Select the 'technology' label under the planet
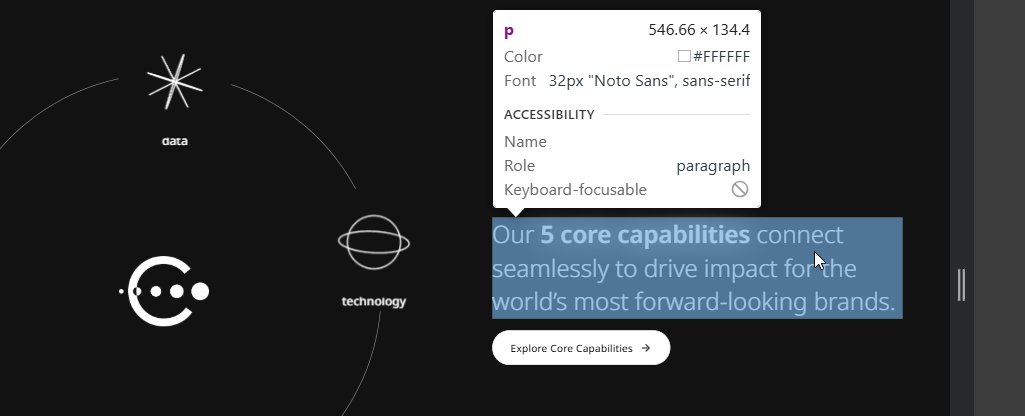This screenshot has height=416, width=1025. pyautogui.click(x=373, y=301)
